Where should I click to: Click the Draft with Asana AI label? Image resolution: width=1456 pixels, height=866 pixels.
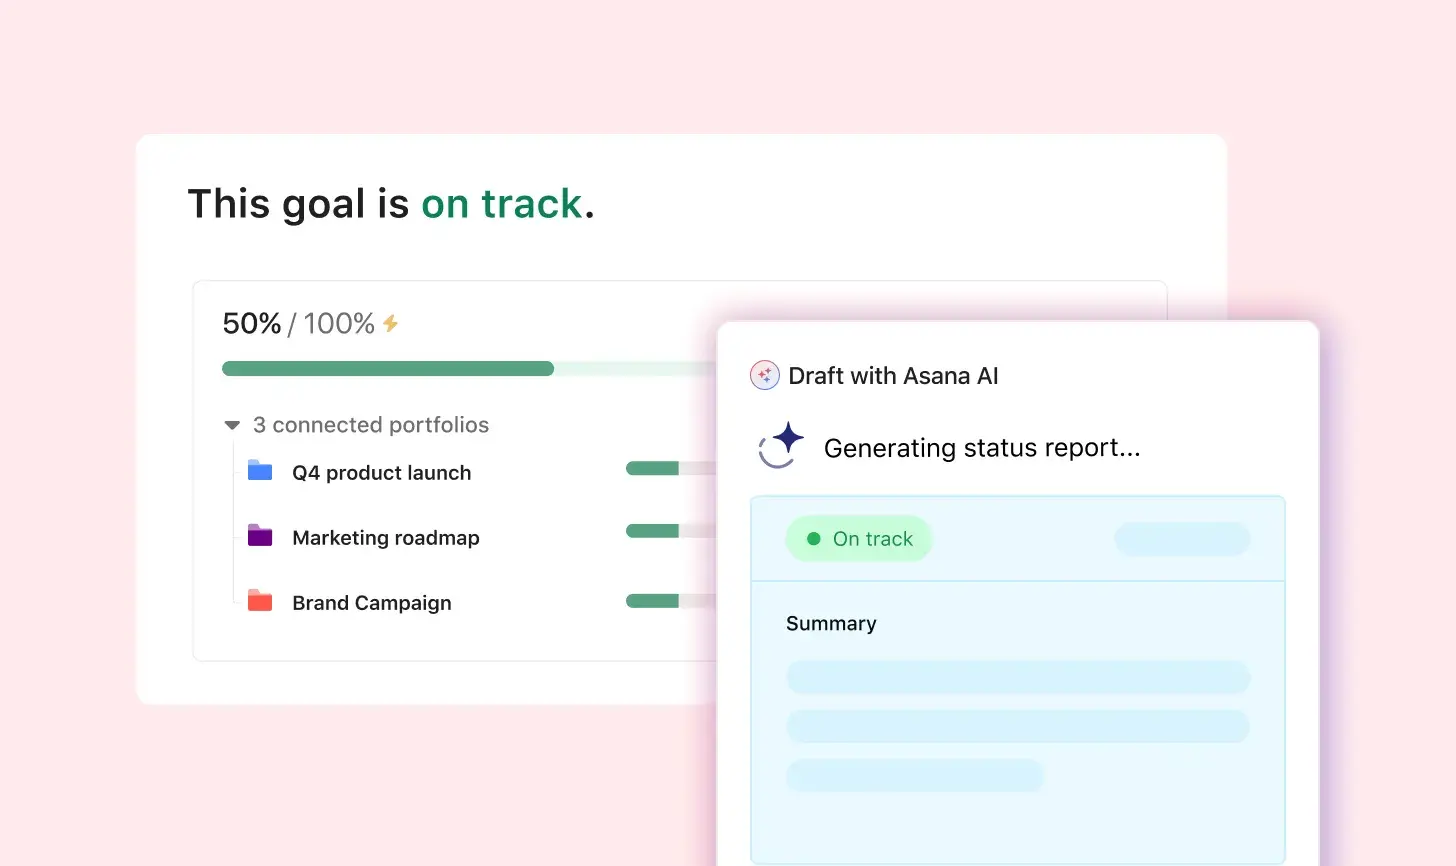pos(893,376)
